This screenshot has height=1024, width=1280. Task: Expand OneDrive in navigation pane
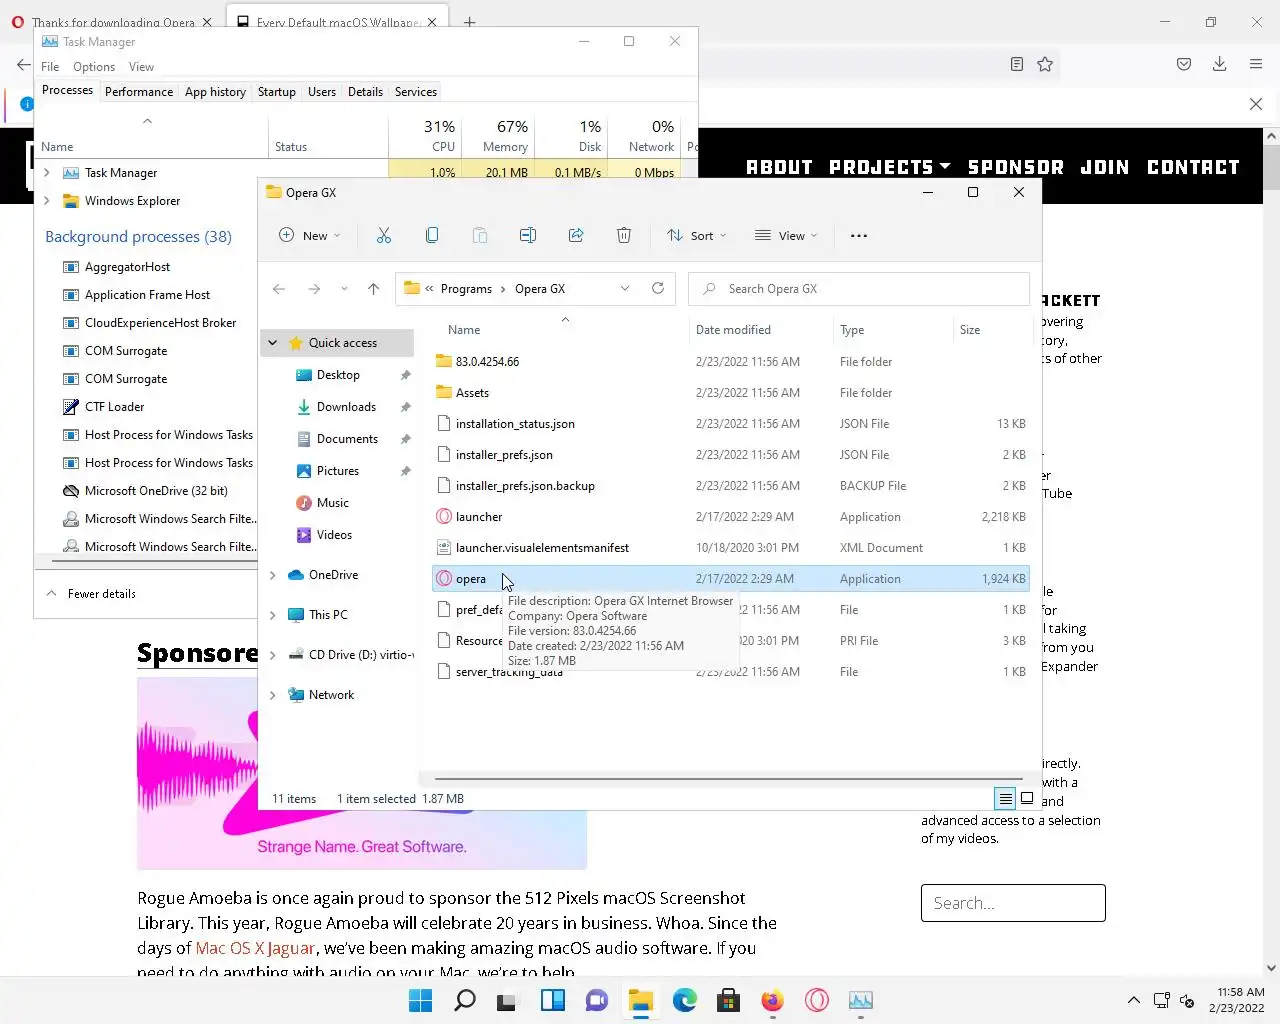click(x=272, y=575)
